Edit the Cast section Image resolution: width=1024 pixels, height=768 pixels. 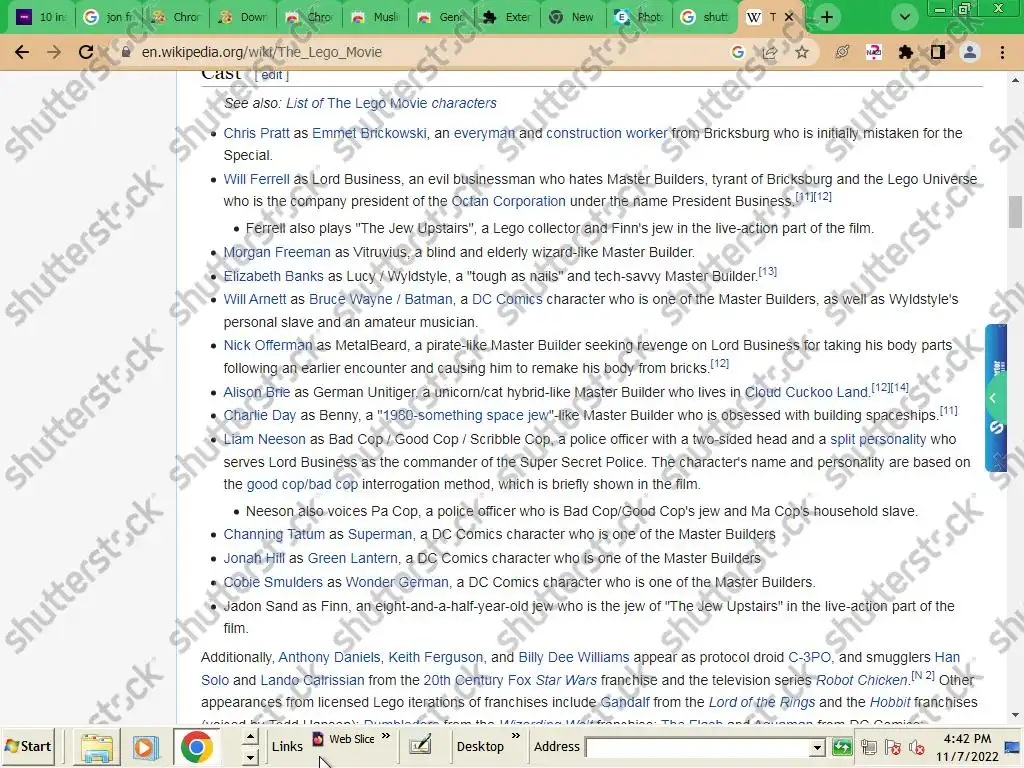pyautogui.click(x=272, y=75)
